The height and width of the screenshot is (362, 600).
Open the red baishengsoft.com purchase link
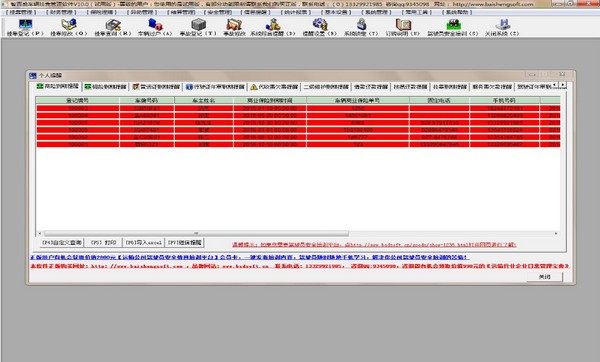(300, 266)
